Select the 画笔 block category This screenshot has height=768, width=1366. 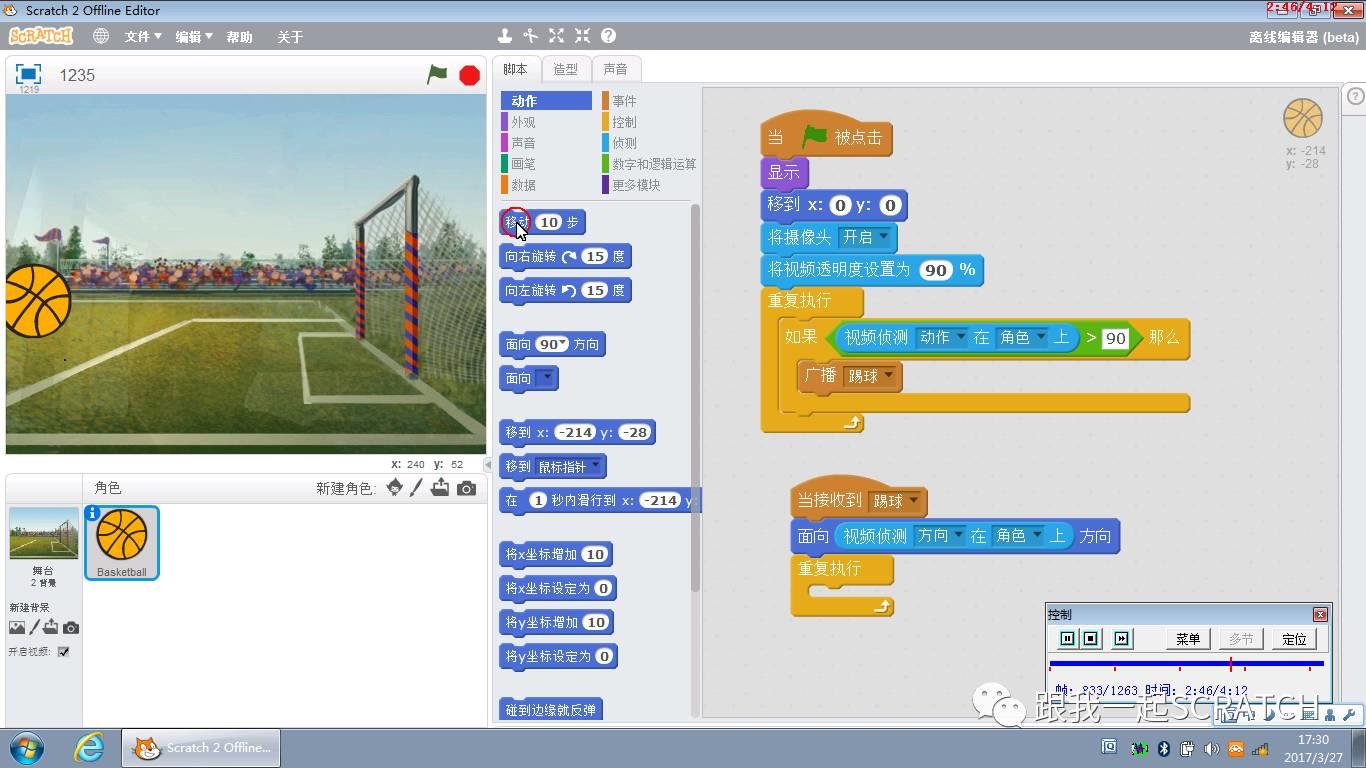(545, 164)
